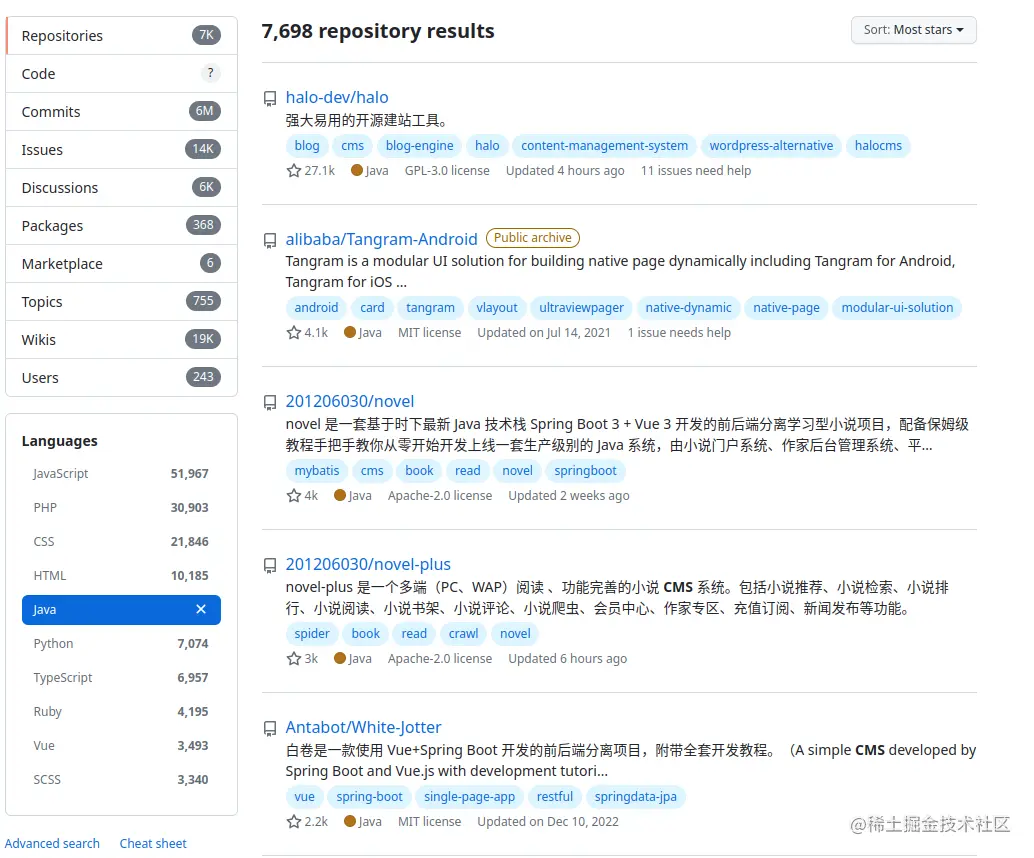This screenshot has width=1034, height=858.
Task: Click the mybatis topic tag
Action: click(317, 471)
